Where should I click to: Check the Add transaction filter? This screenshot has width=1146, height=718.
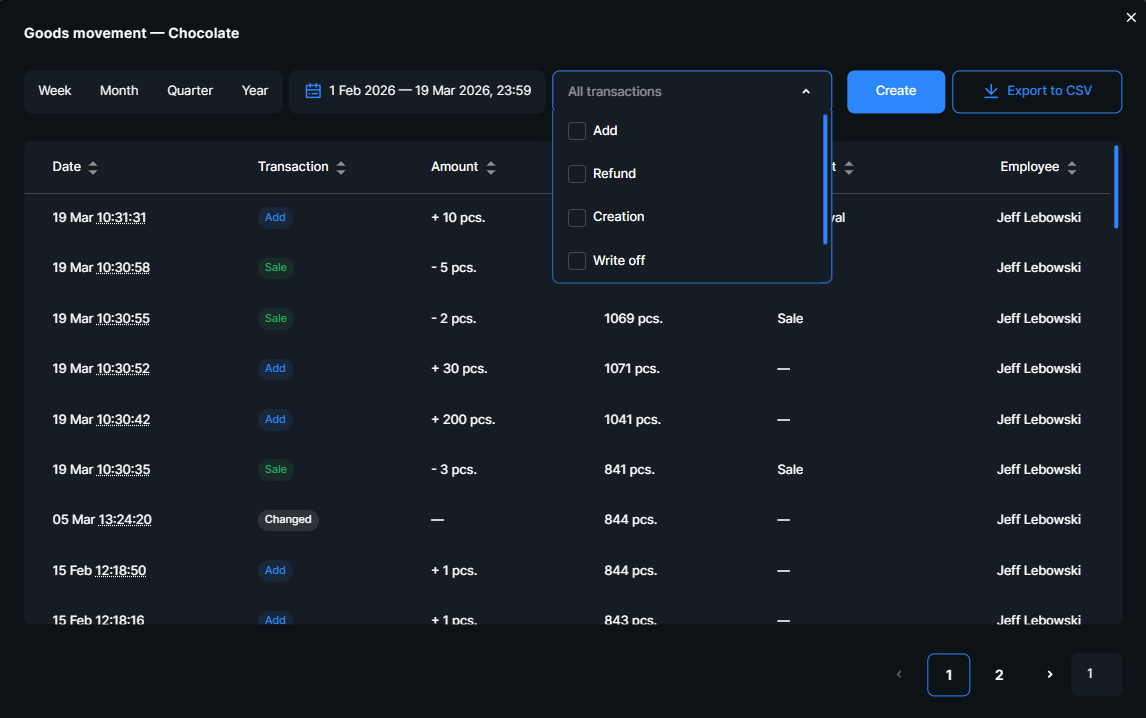pos(577,131)
